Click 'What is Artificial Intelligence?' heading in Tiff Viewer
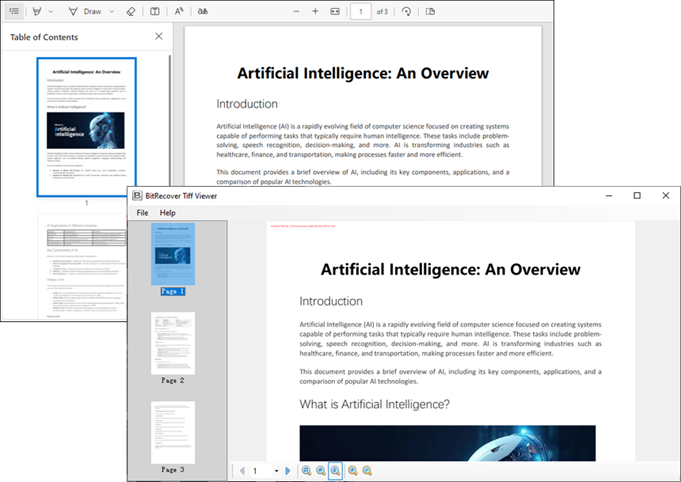681x482 pixels. pyautogui.click(x=374, y=404)
